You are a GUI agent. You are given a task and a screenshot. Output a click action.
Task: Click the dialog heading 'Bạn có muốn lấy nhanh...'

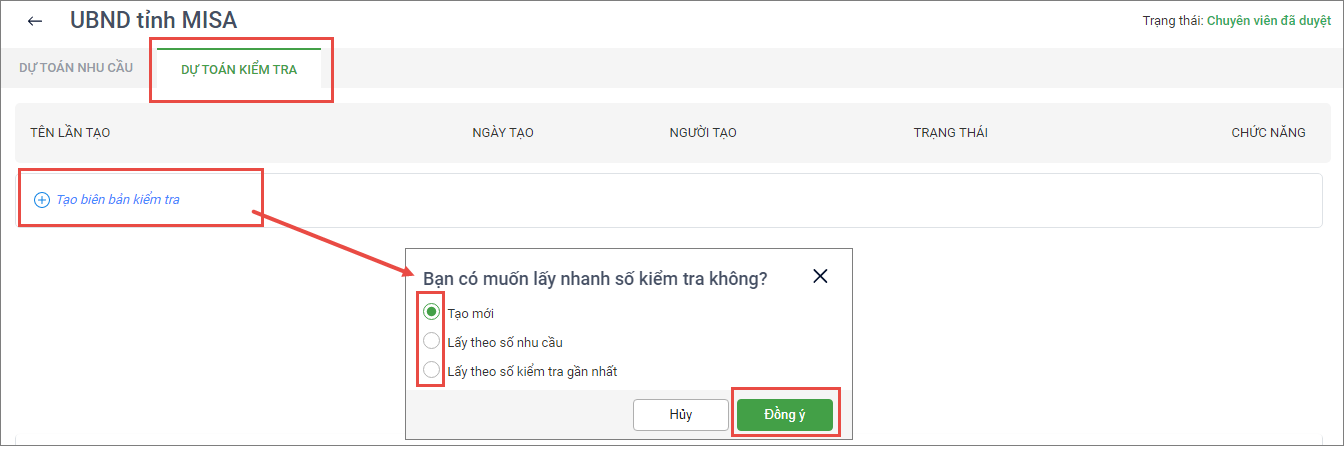(x=595, y=279)
